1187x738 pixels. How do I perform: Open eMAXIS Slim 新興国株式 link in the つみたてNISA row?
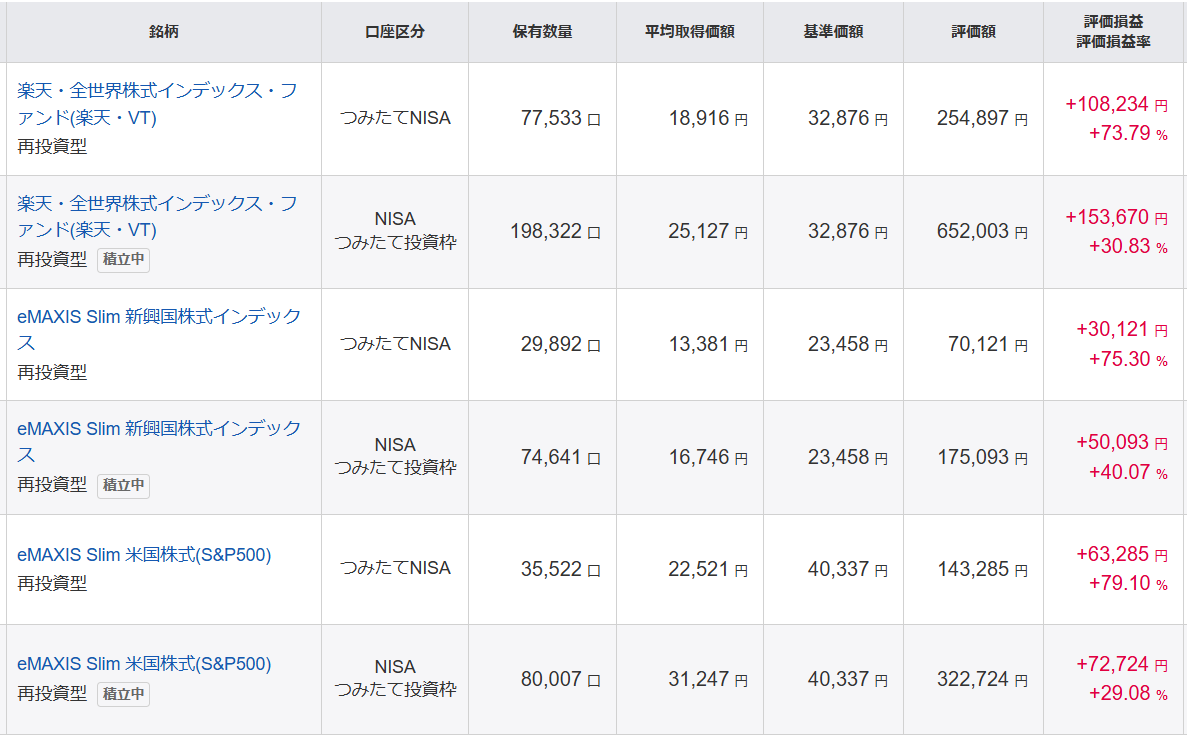tap(159, 329)
